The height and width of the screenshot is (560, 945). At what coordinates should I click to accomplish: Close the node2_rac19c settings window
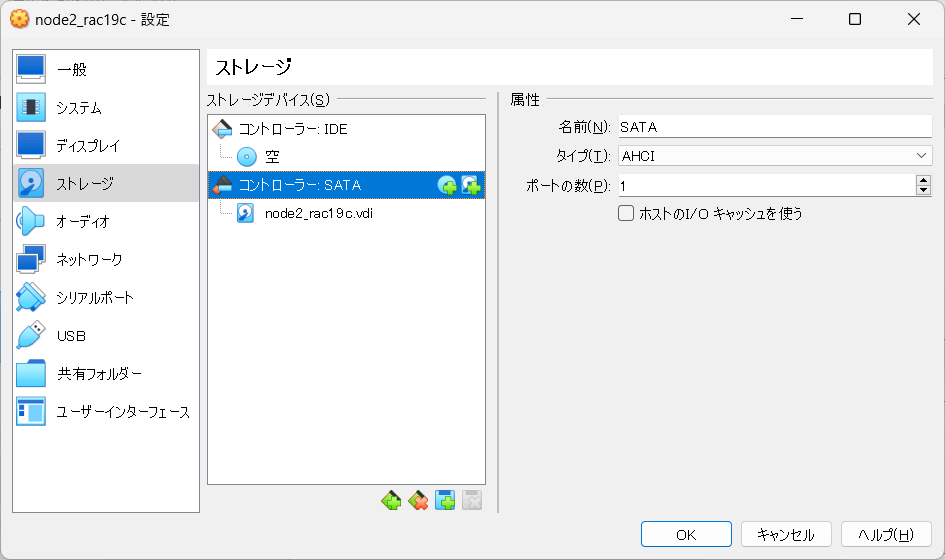click(x=914, y=19)
